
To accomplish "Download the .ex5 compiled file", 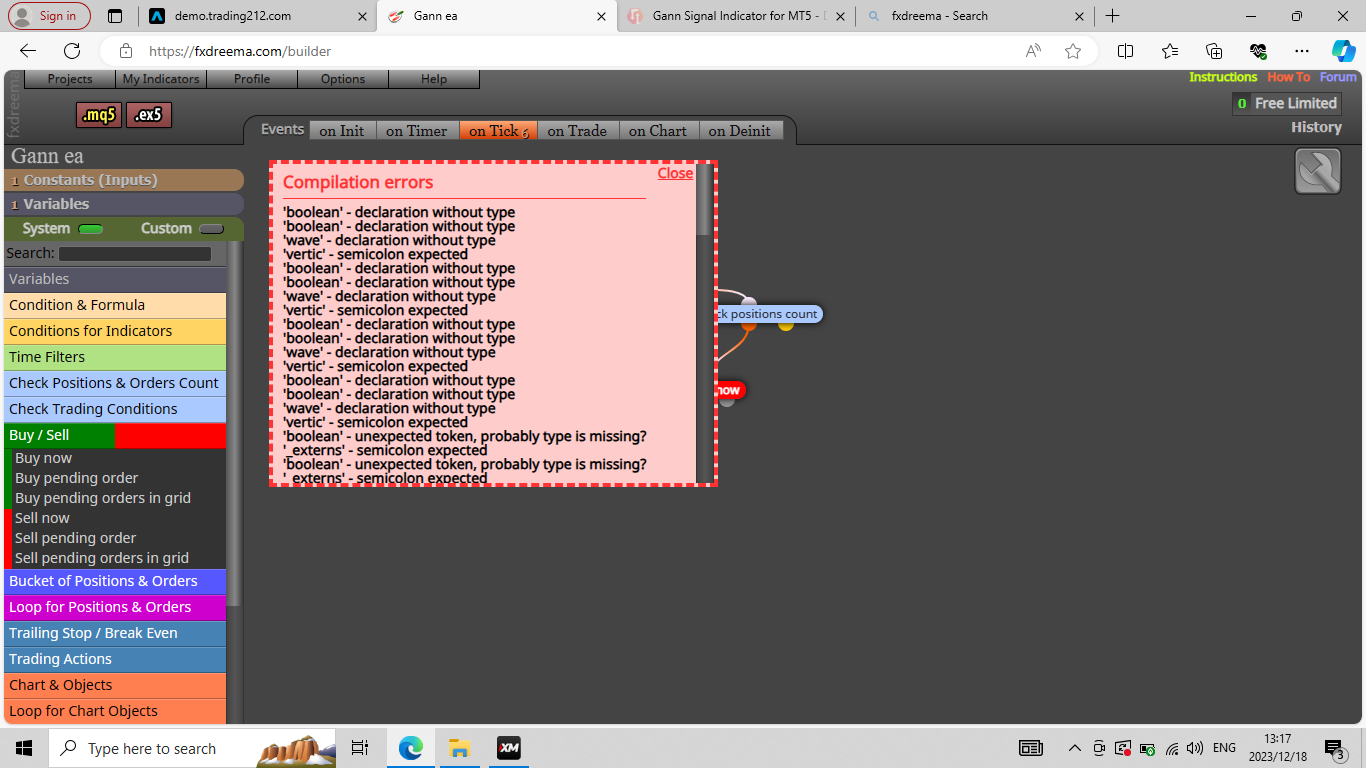I will tap(149, 116).
